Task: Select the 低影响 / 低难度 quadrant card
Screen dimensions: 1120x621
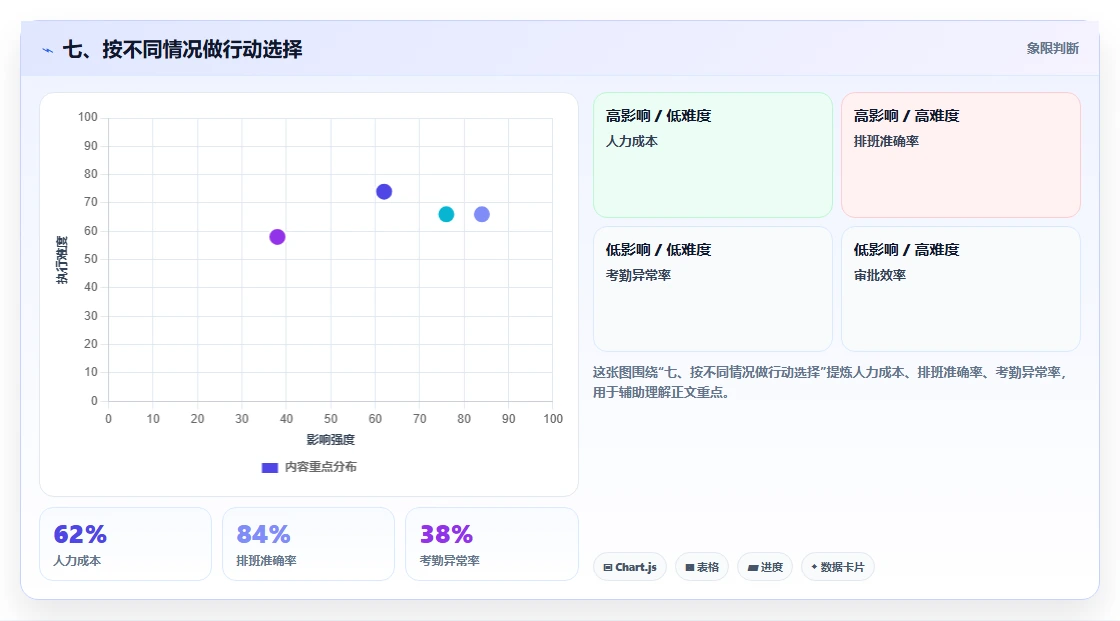Action: point(713,289)
